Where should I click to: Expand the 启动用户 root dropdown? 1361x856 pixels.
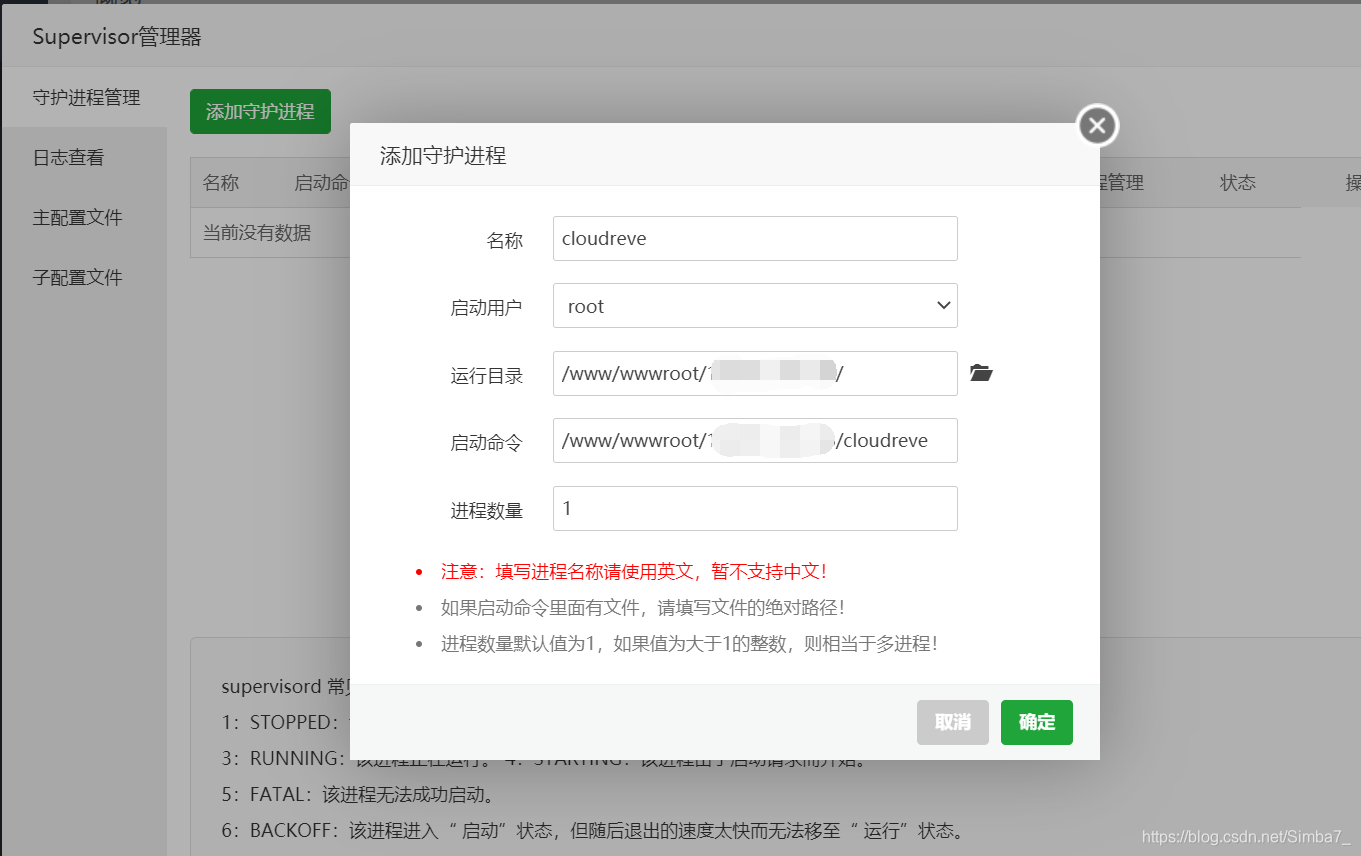(x=755, y=306)
